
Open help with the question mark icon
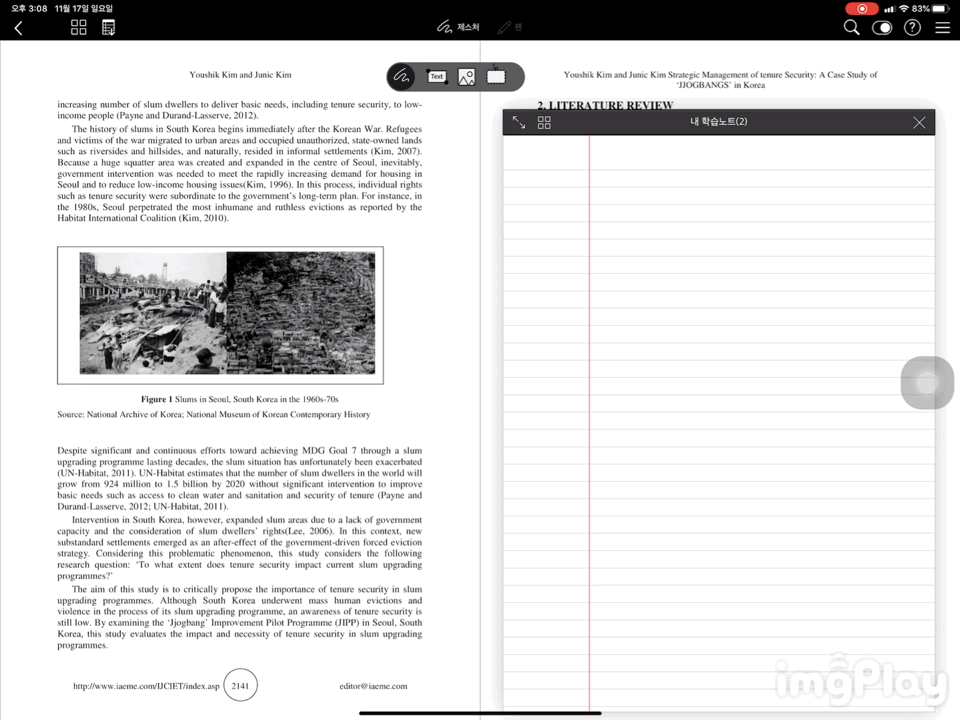[x=912, y=28]
